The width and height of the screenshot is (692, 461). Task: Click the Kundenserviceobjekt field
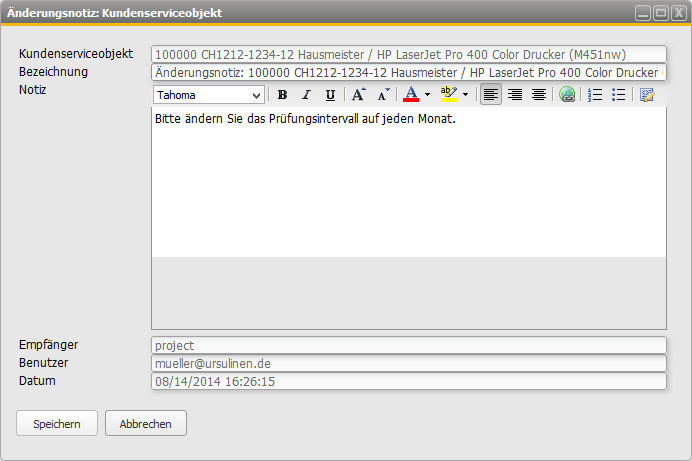coord(409,54)
